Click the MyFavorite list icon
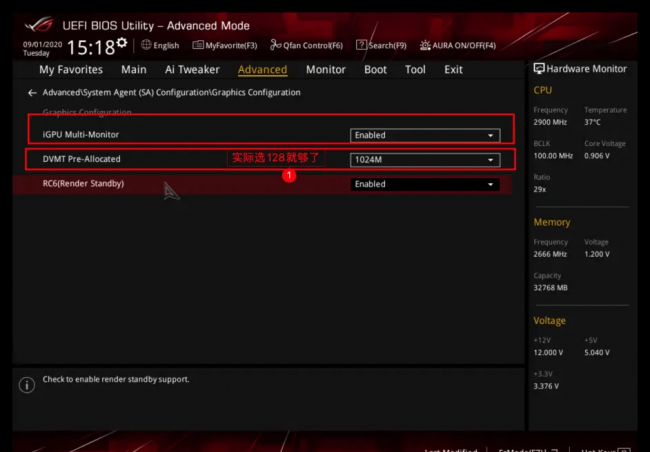The height and width of the screenshot is (452, 650). point(198,45)
